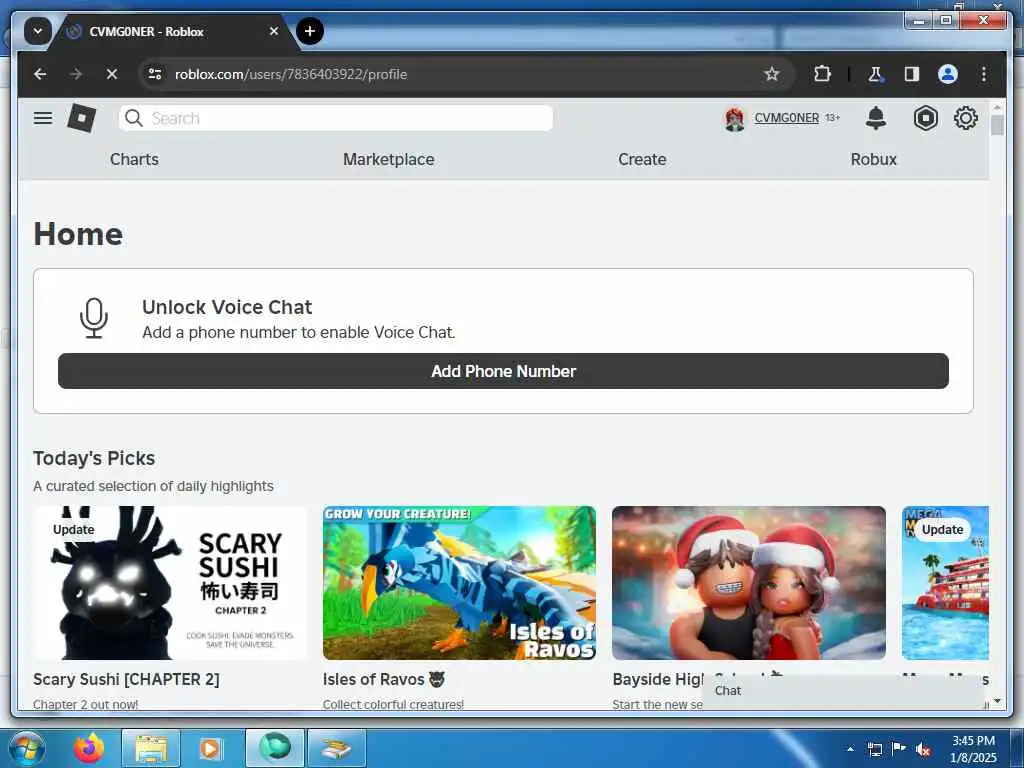The height and width of the screenshot is (768, 1024).
Task: Open Chrome Labs flask icon
Action: click(875, 74)
